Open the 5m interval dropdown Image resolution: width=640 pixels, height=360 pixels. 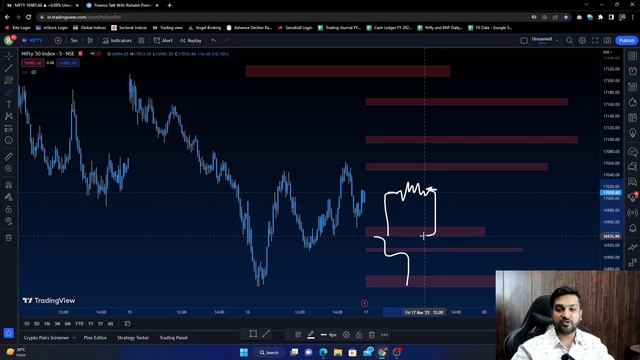click(74, 40)
